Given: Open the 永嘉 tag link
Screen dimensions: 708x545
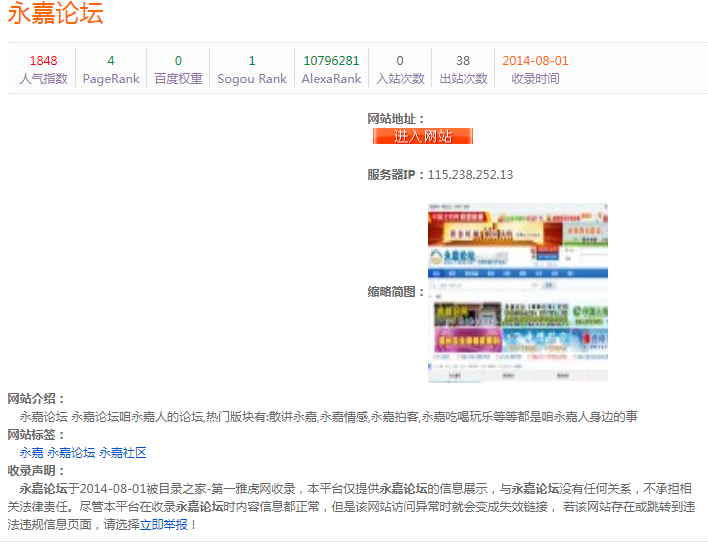Looking at the screenshot, I should (x=32, y=452).
